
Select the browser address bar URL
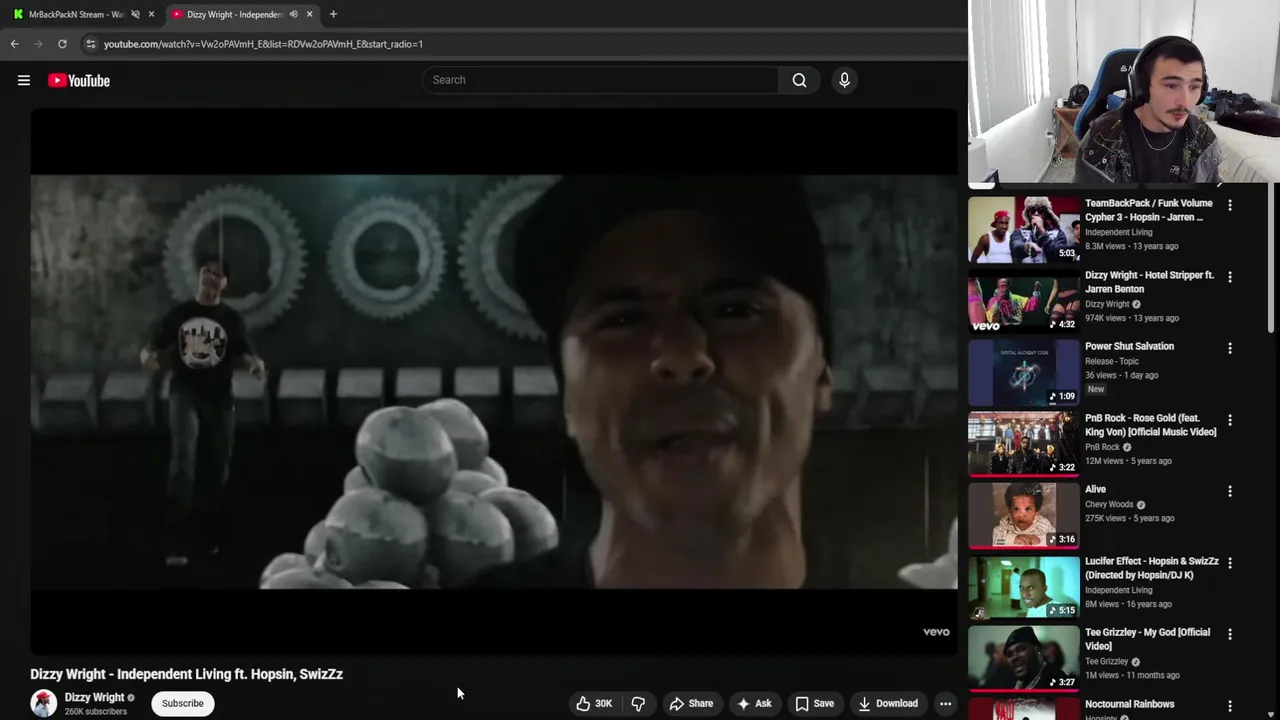click(263, 44)
